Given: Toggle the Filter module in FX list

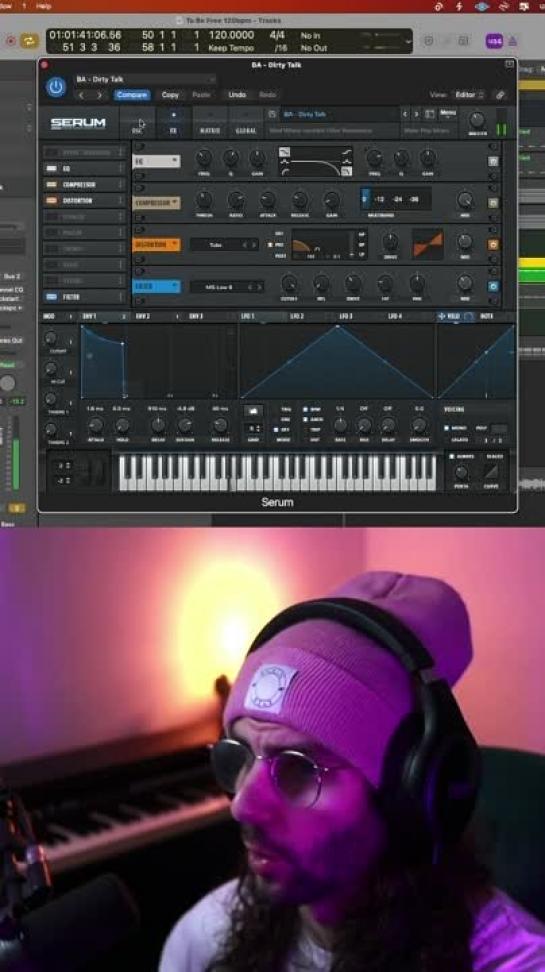Looking at the screenshot, I should point(51,297).
